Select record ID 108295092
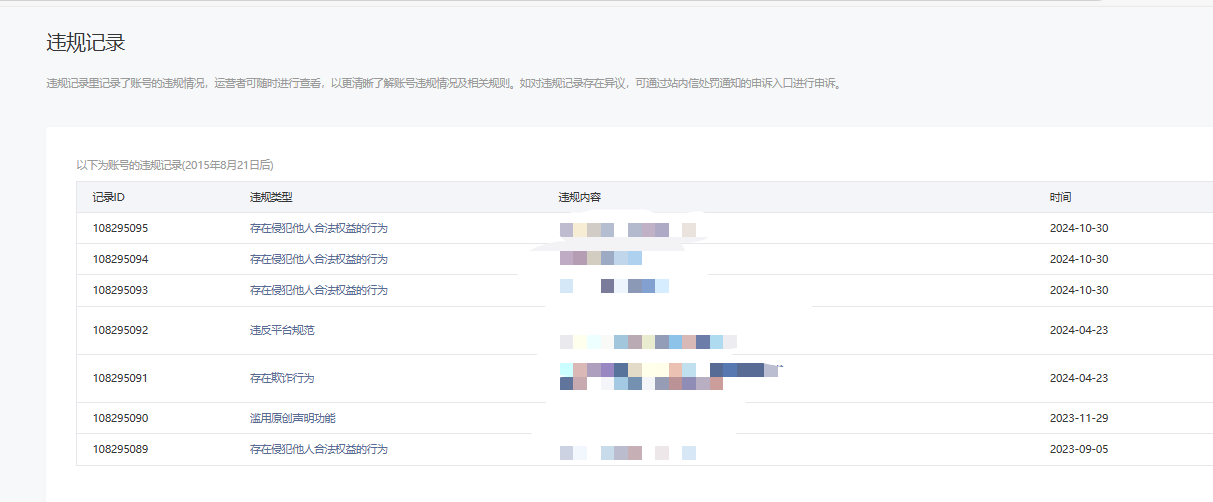Image resolution: width=1213 pixels, height=502 pixels. click(x=120, y=330)
